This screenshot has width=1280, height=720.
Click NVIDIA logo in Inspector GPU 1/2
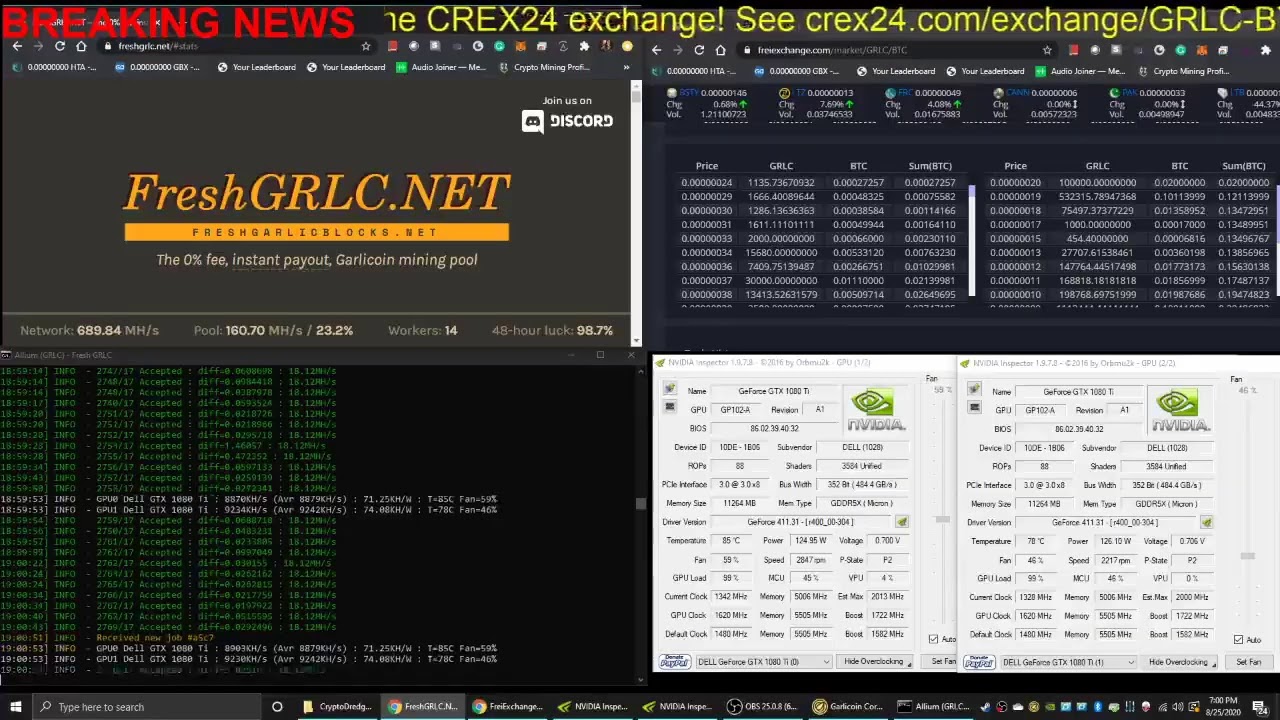[876, 410]
